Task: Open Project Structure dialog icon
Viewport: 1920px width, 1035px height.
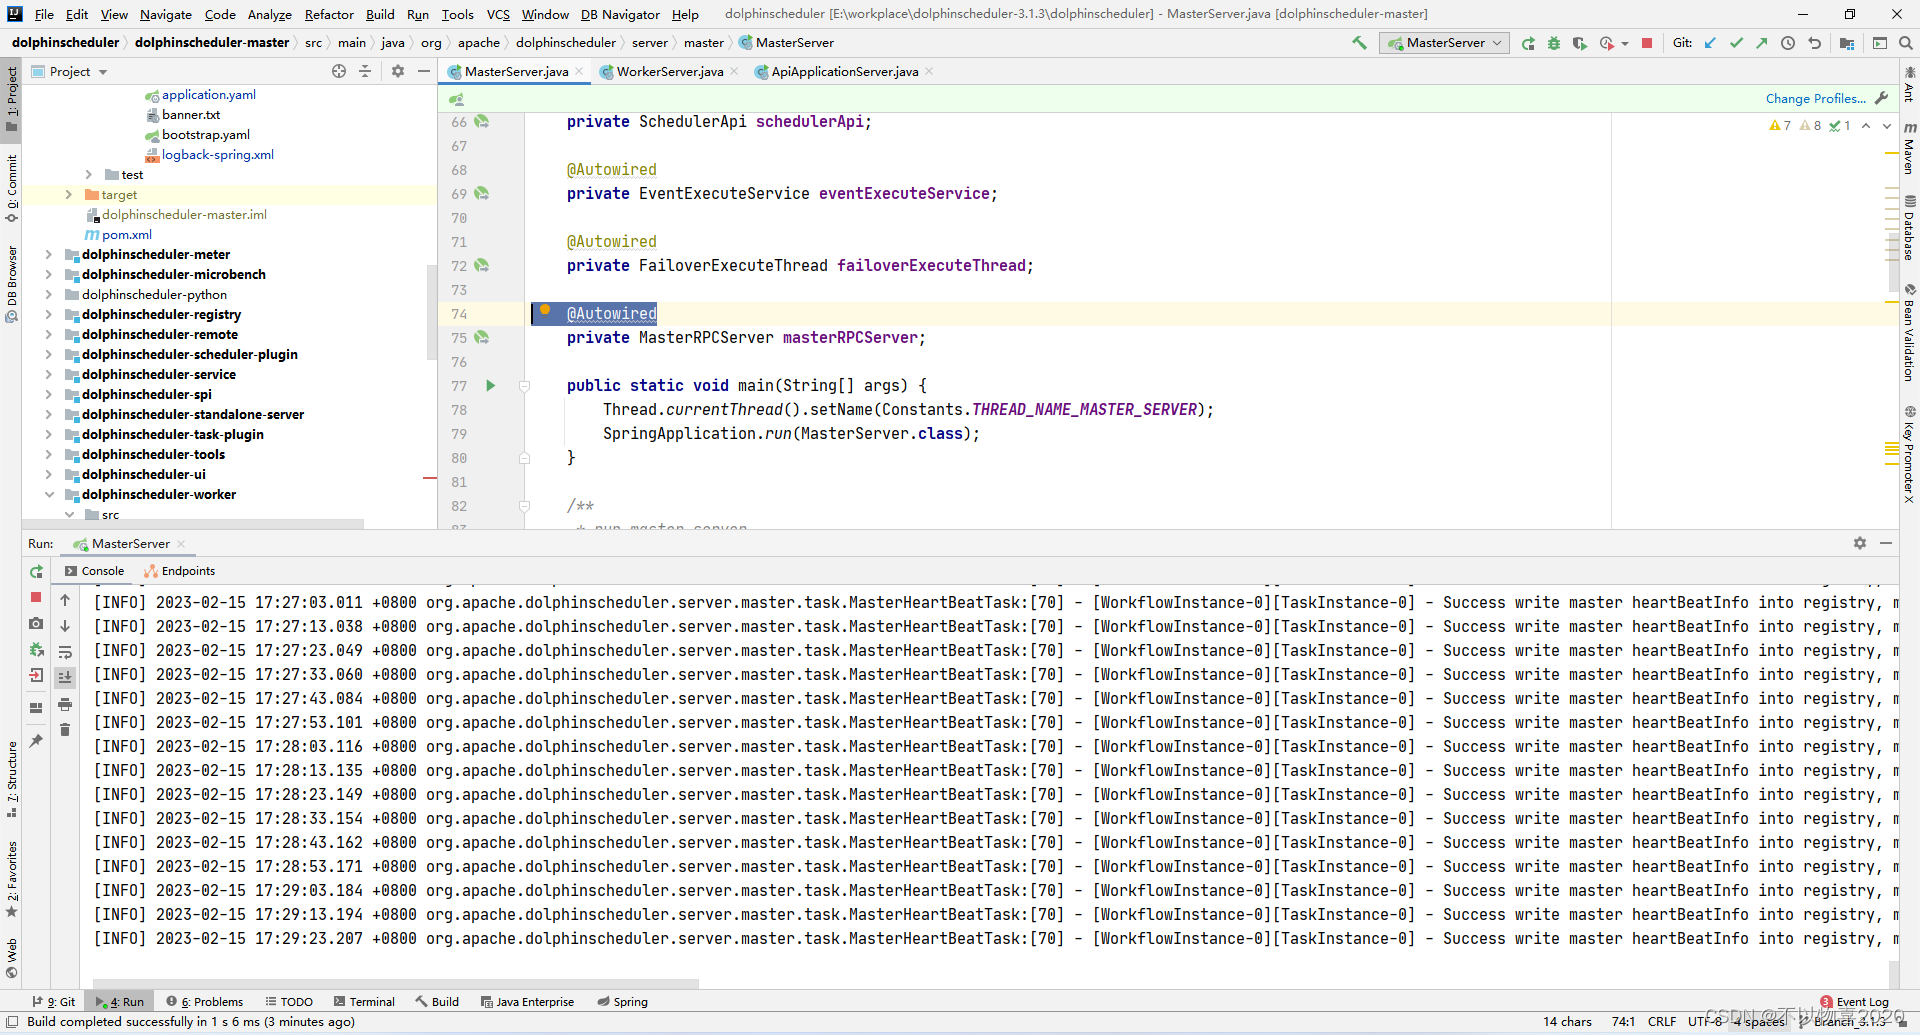Action: tap(1847, 43)
